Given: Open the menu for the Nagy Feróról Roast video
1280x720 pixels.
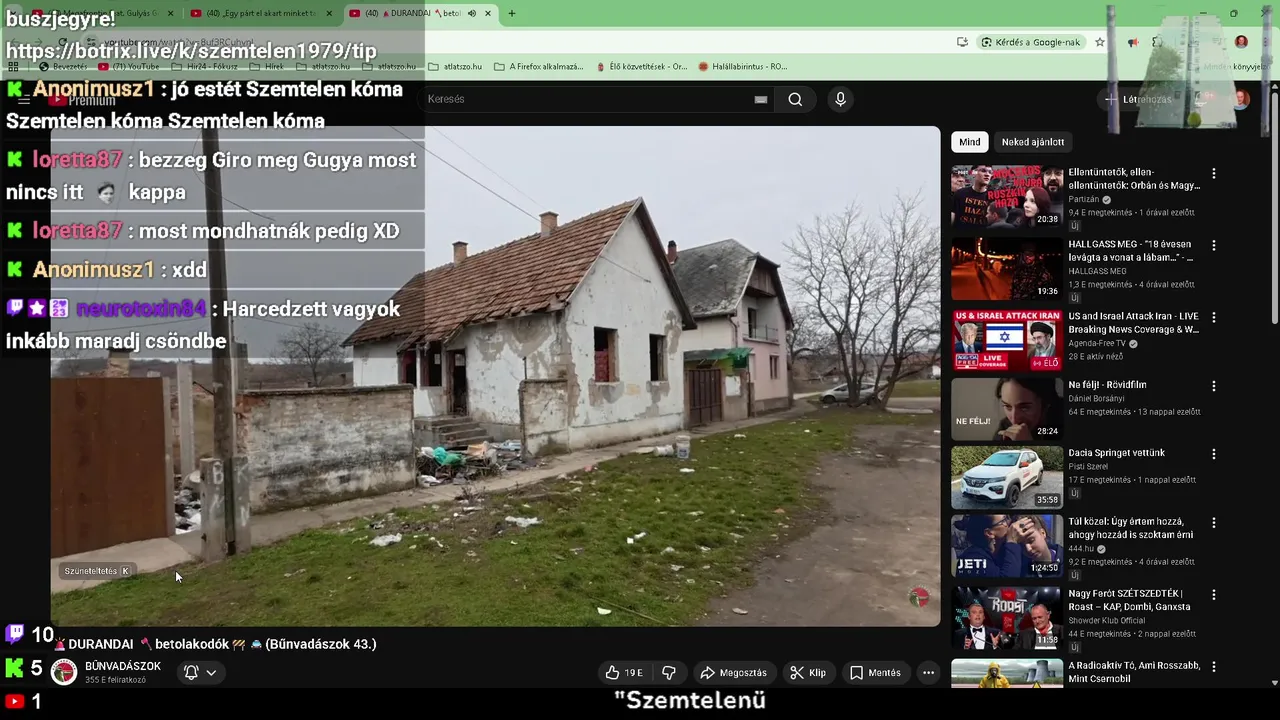Looking at the screenshot, I should pos(1214,595).
